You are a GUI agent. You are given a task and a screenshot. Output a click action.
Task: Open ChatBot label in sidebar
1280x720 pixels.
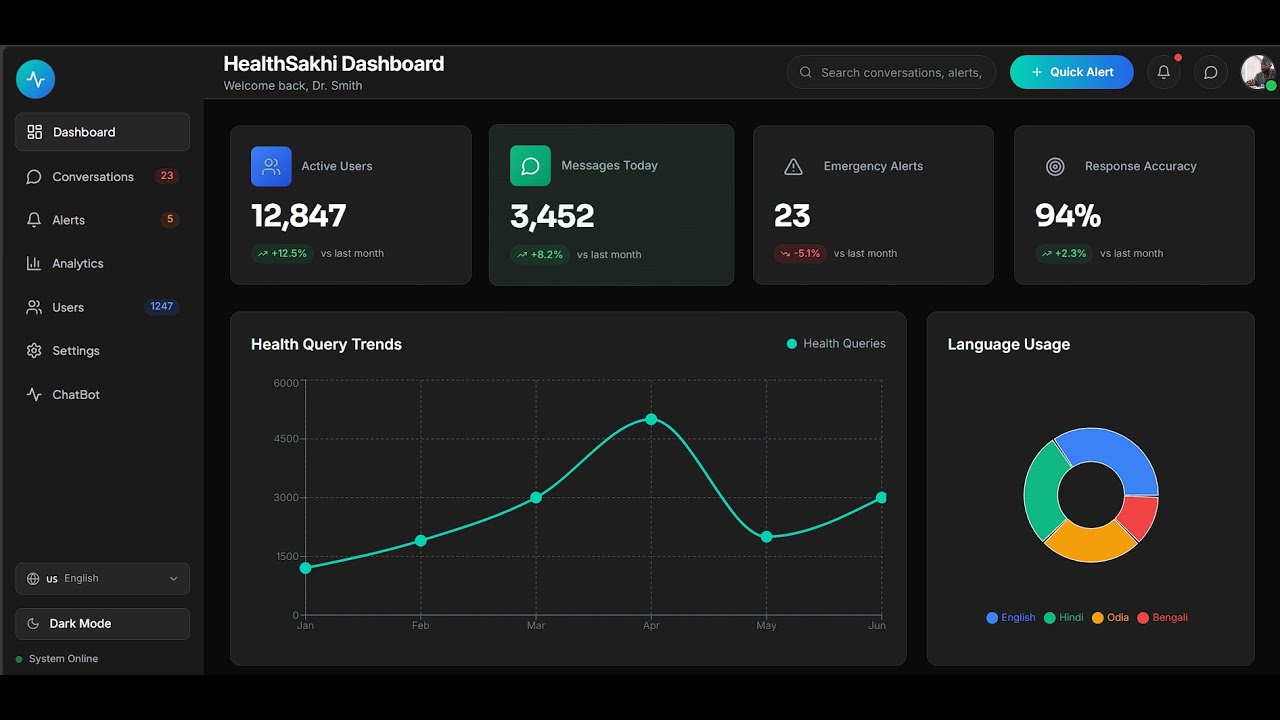tap(76, 395)
